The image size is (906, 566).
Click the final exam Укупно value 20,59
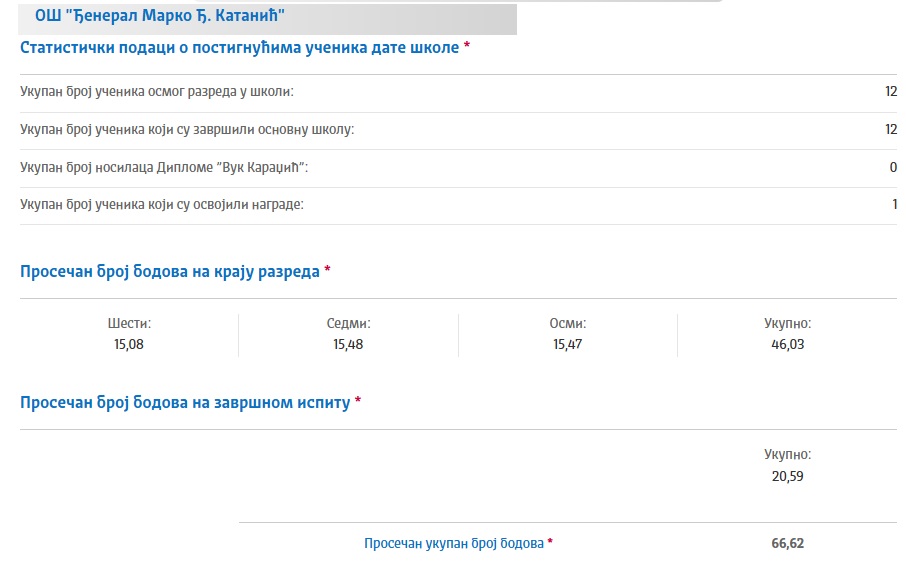788,476
